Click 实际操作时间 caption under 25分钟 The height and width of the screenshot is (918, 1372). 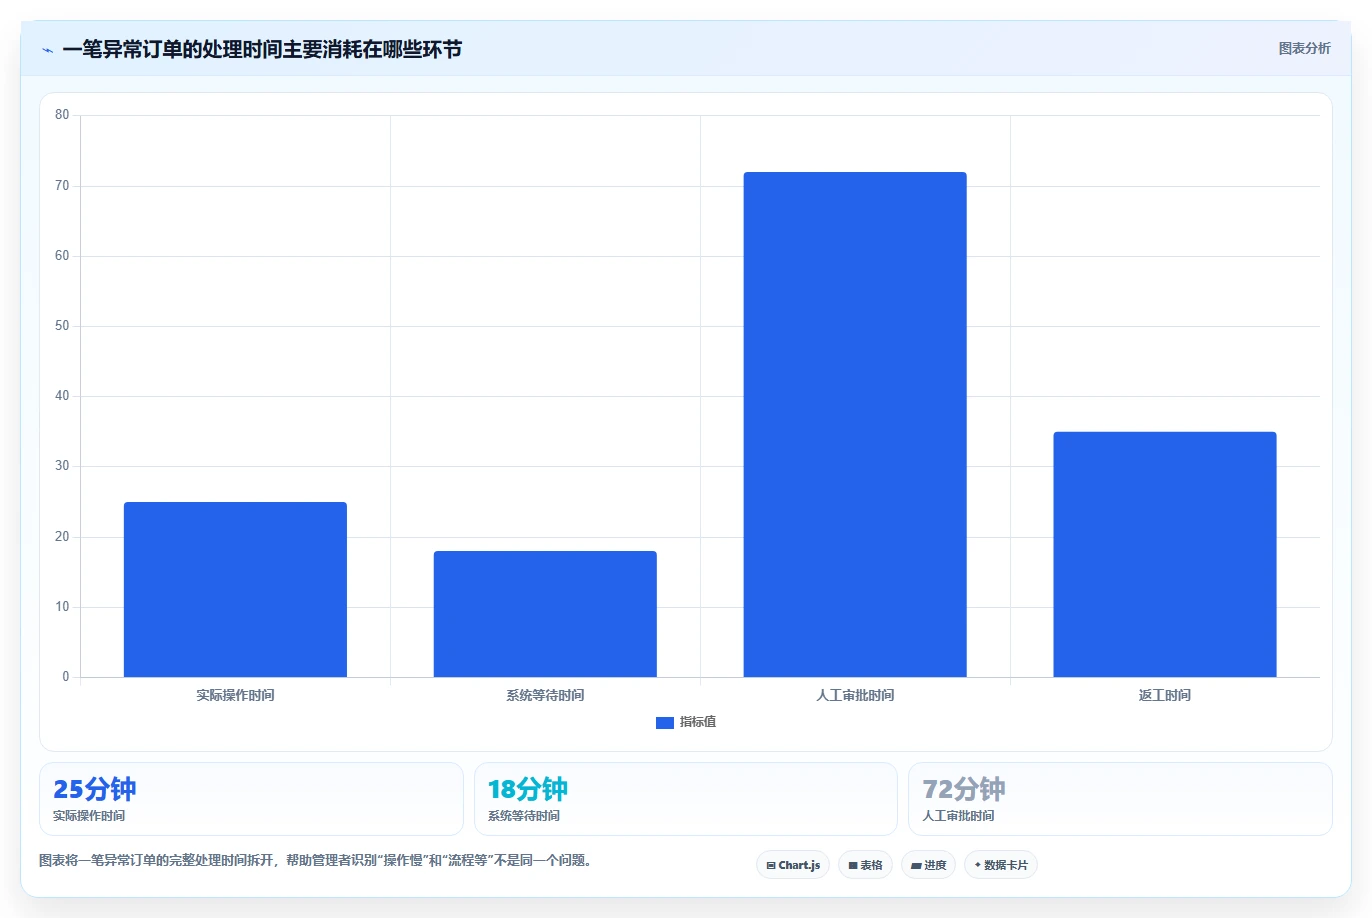[89, 816]
